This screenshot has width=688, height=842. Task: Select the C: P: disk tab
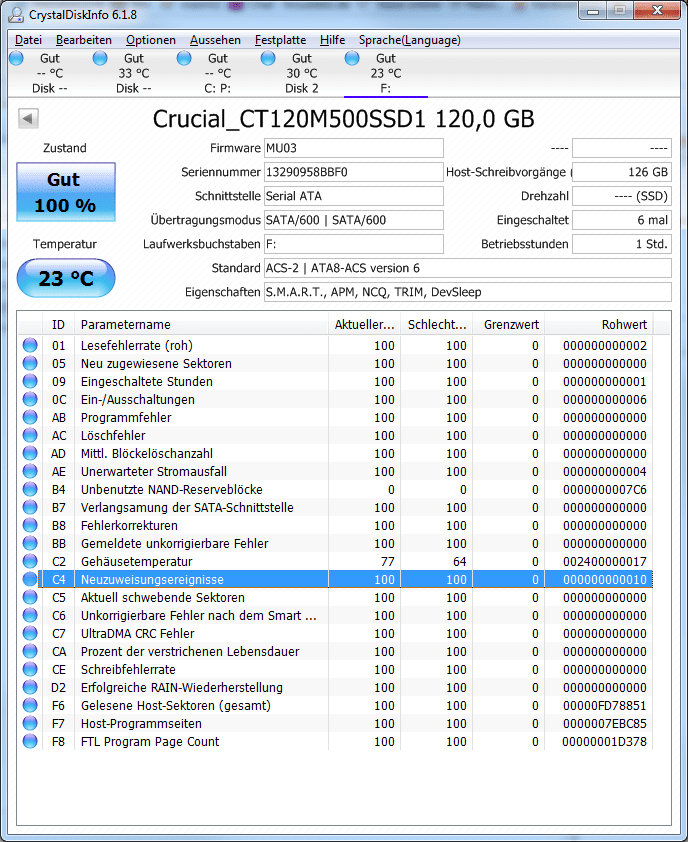pyautogui.click(x=218, y=73)
